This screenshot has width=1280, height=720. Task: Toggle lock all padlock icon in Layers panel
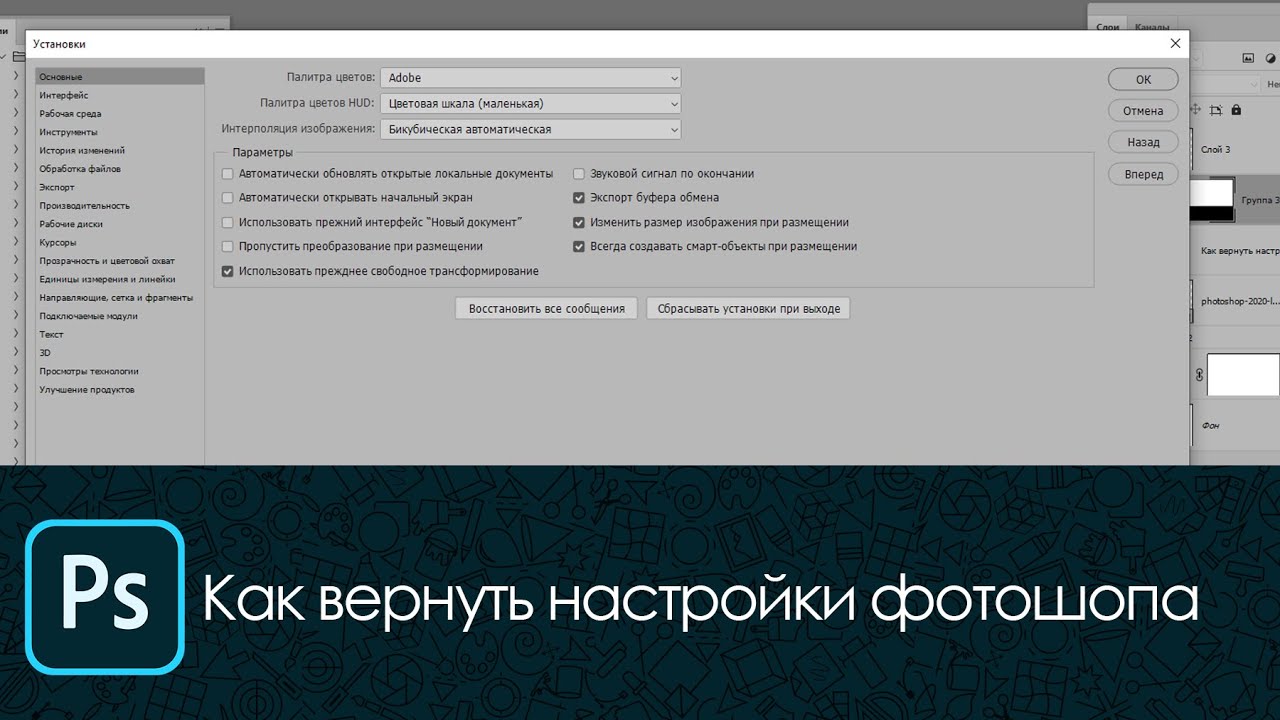pos(1236,109)
